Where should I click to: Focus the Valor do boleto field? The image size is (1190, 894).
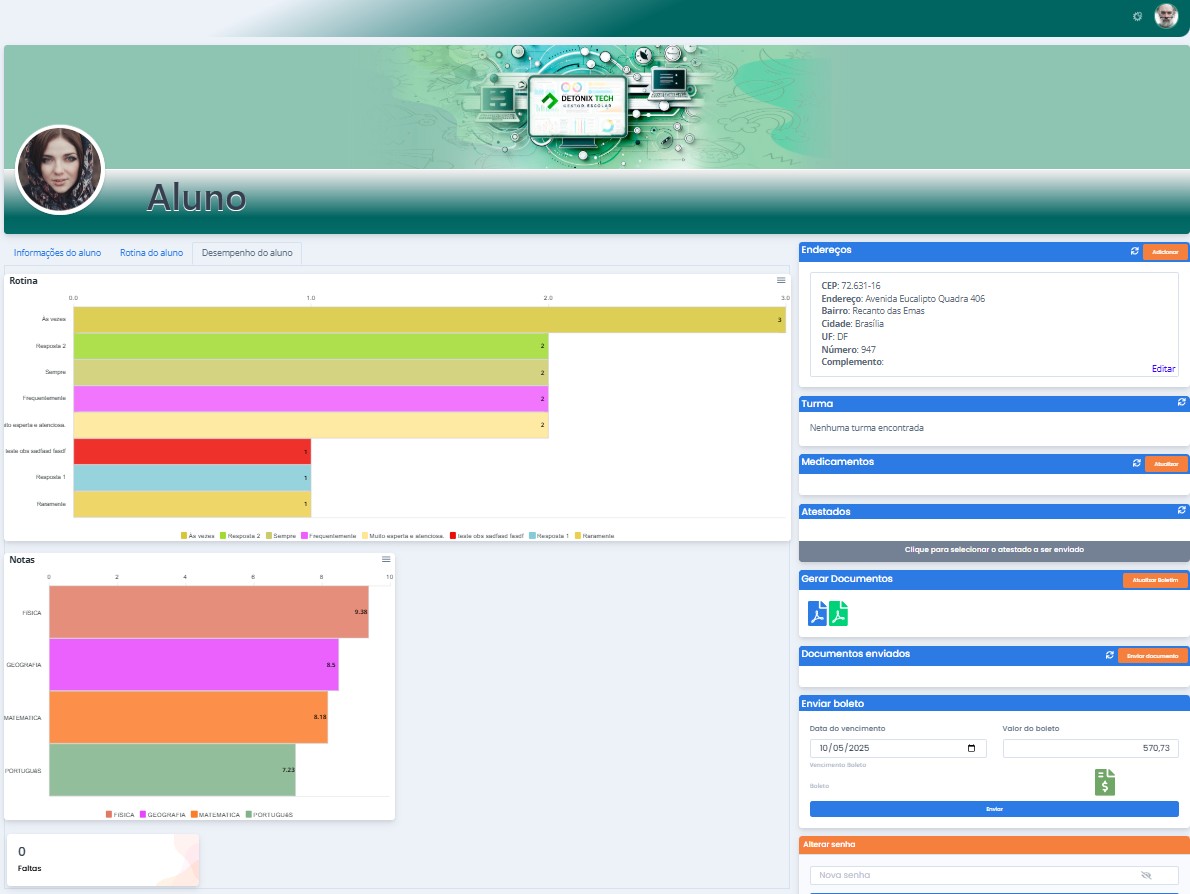(1091, 748)
